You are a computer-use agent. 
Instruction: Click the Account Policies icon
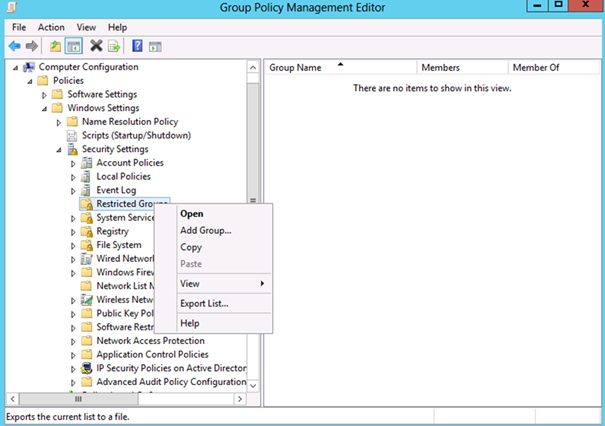click(87, 163)
